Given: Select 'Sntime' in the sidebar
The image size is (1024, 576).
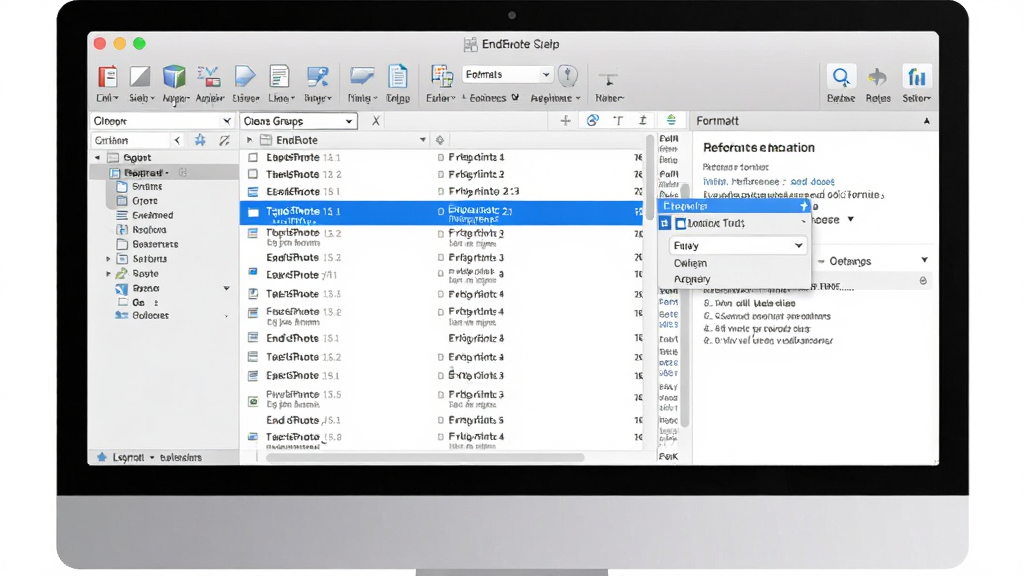Looking at the screenshot, I should coord(147,186).
